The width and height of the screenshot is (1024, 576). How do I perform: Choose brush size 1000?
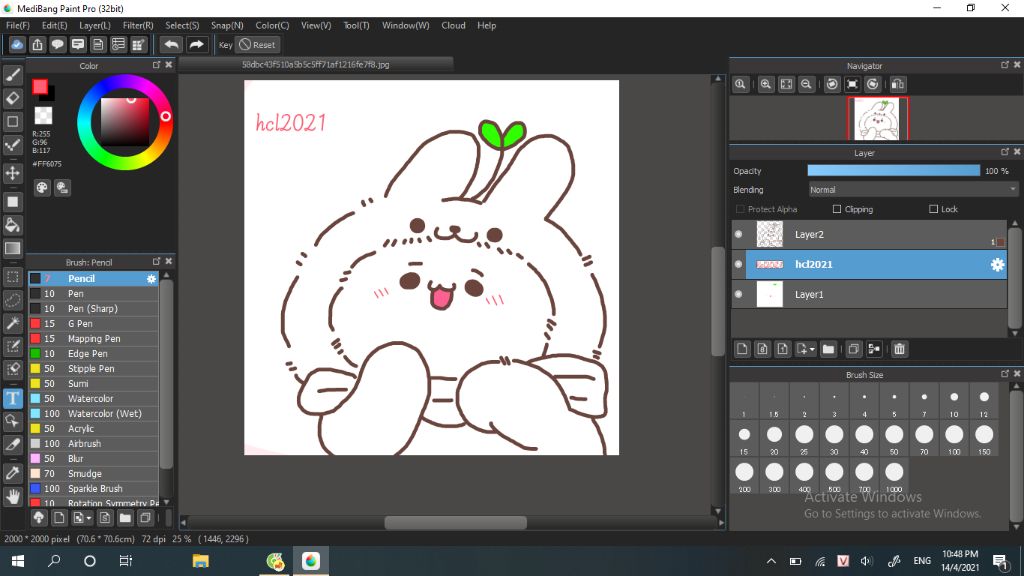pos(894,477)
